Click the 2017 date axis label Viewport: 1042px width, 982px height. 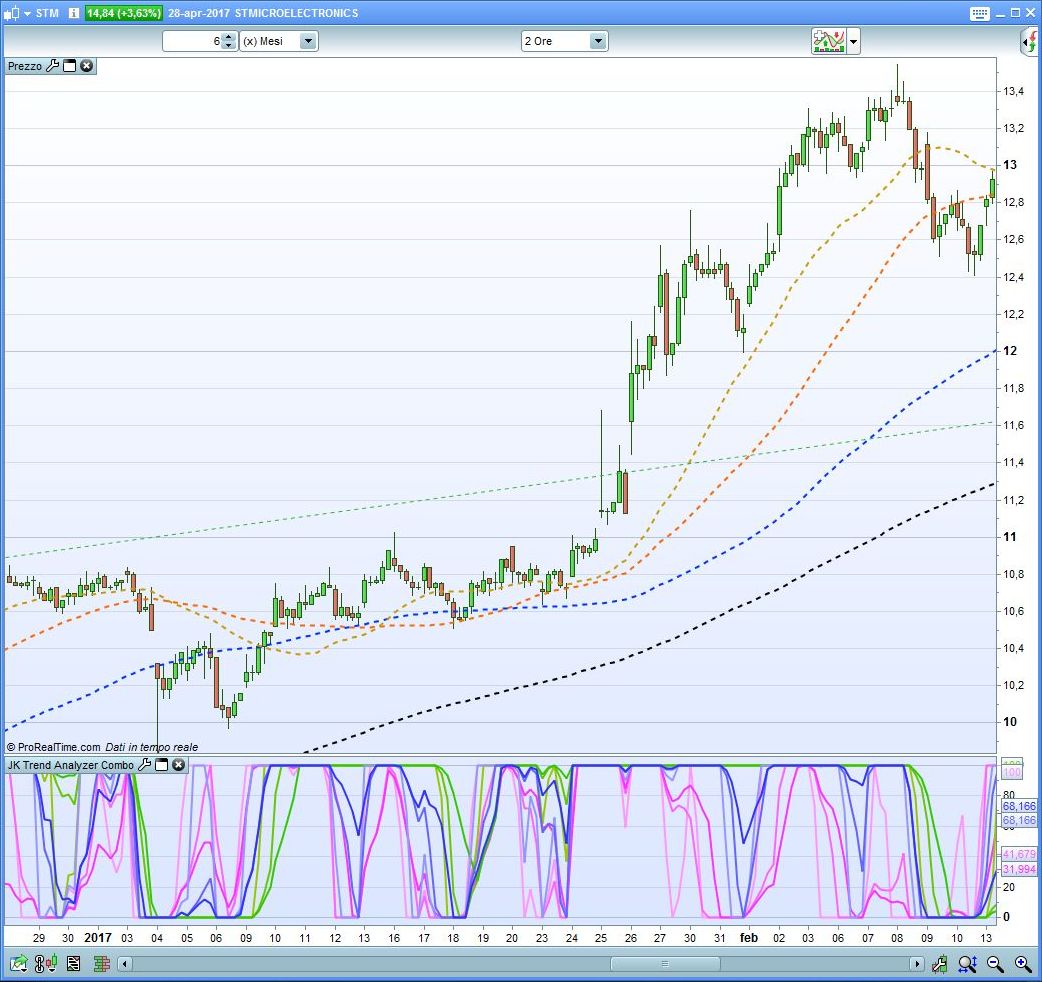[98, 937]
